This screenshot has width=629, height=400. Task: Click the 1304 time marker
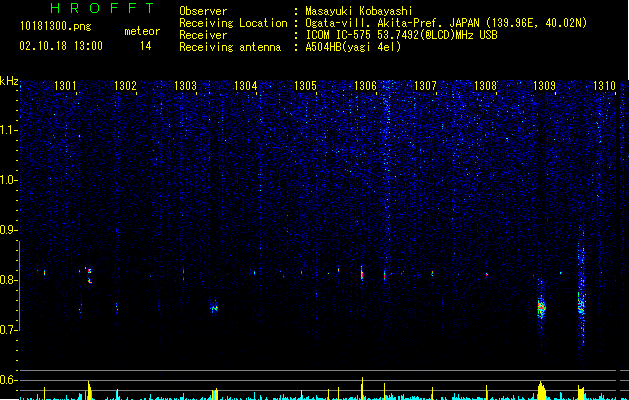point(245,86)
